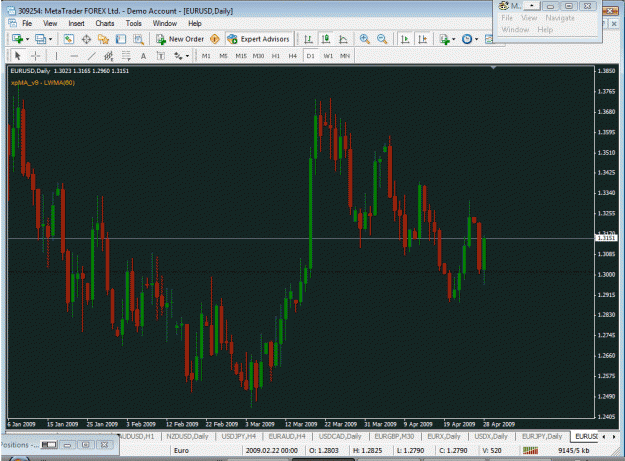The width and height of the screenshot is (625, 461).
Task: Switch timeframe to H4
Action: pyautogui.click(x=293, y=56)
